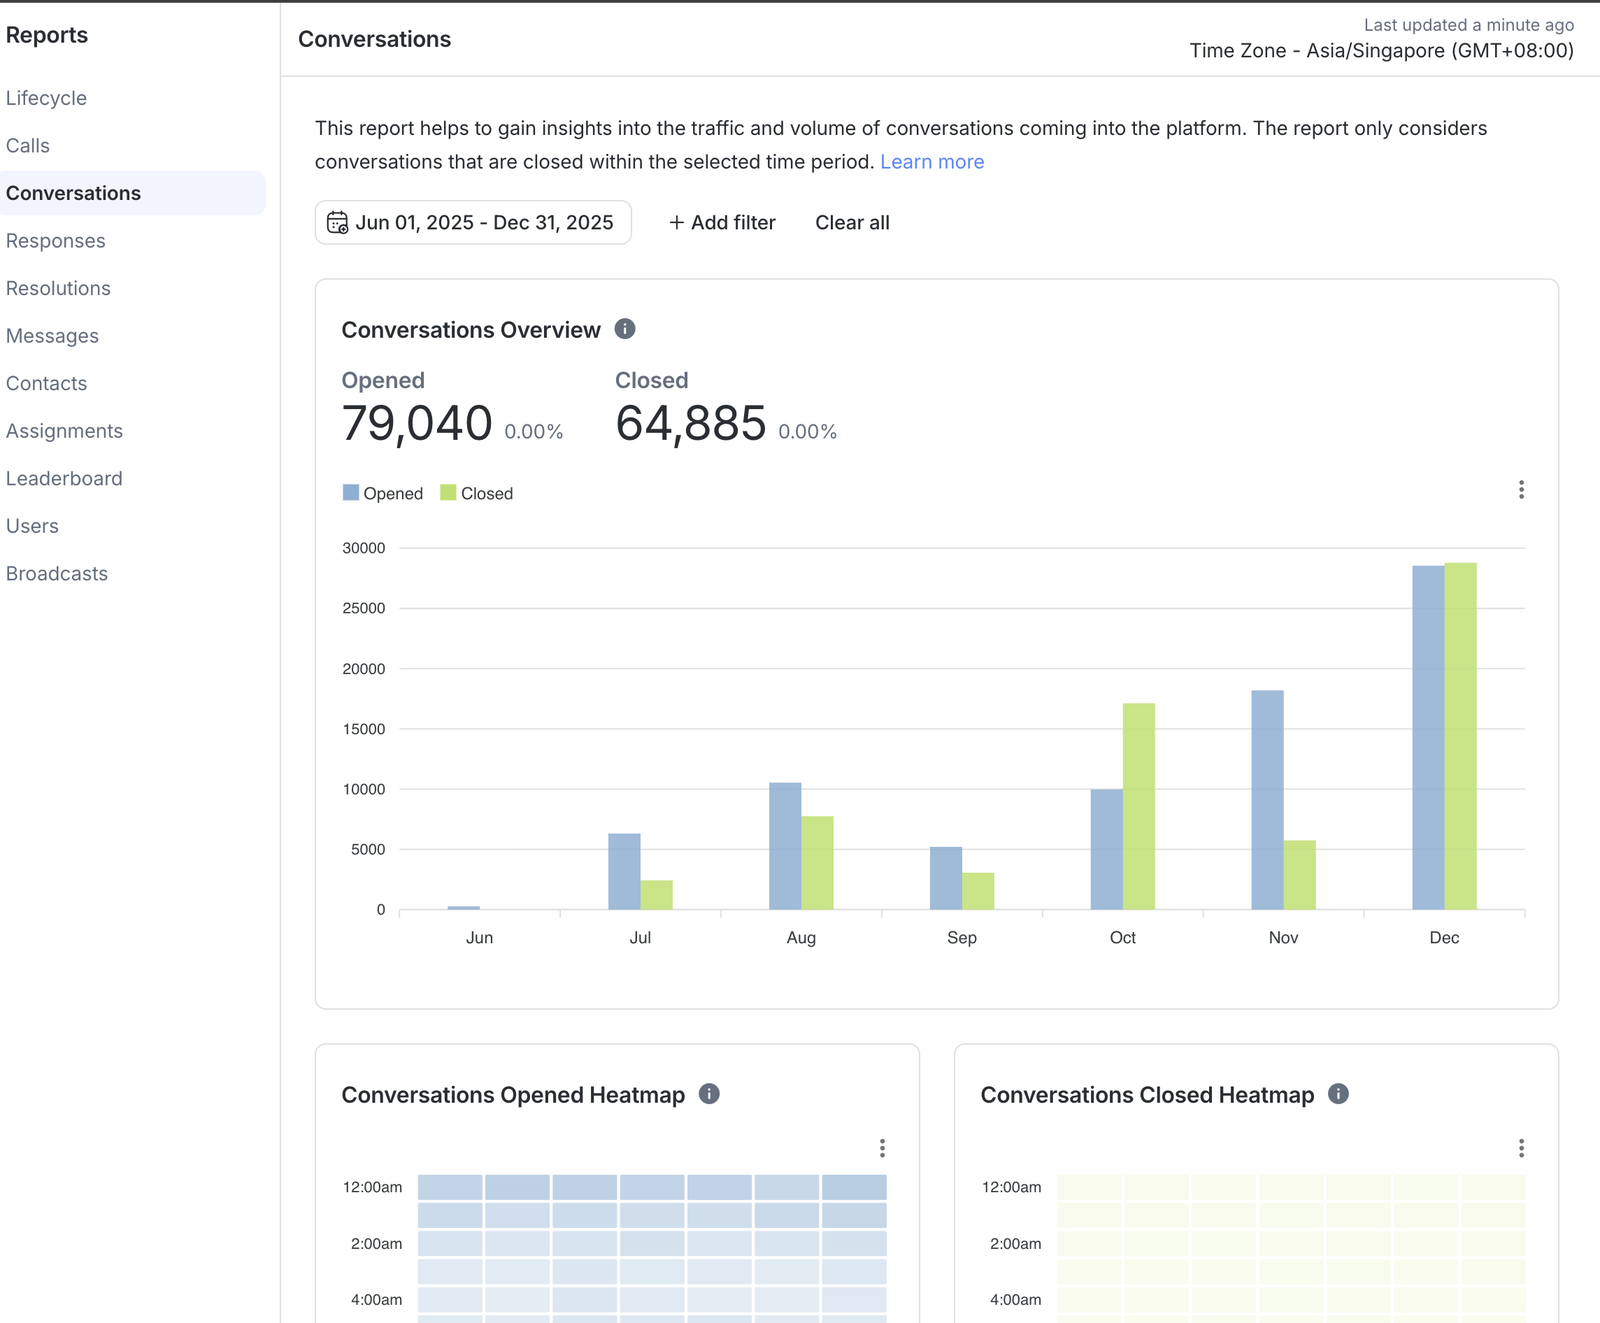Click the Conversations Opened Heatmap info icon
This screenshot has height=1323, width=1600.
[x=709, y=1094]
